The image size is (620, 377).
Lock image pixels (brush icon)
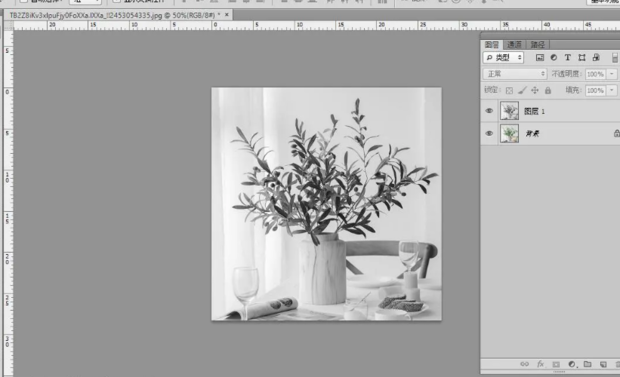click(522, 91)
